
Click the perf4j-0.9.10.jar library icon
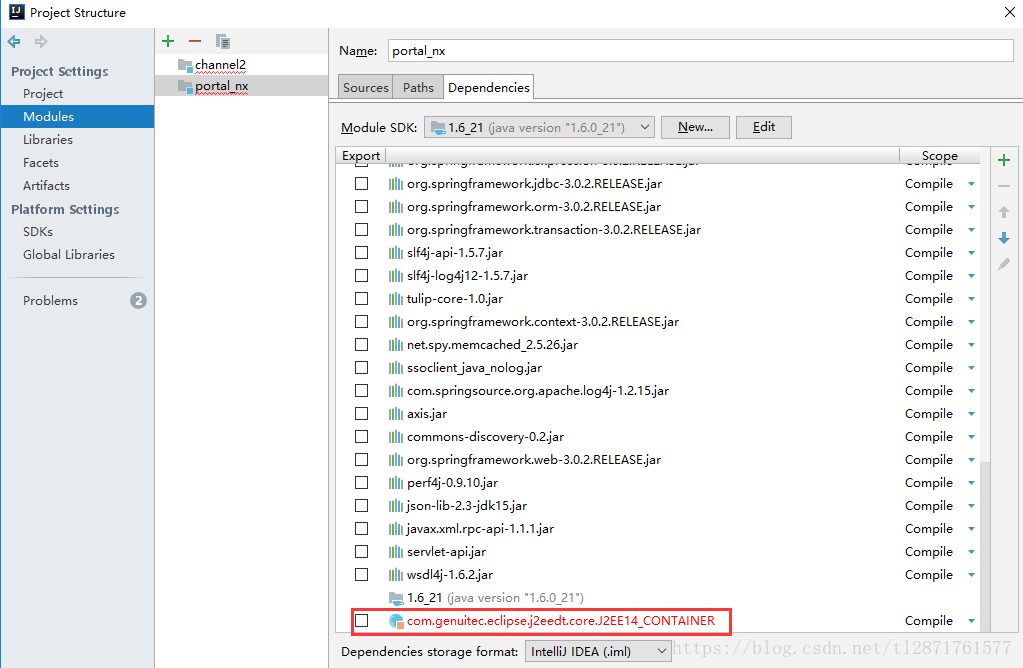[x=395, y=483]
